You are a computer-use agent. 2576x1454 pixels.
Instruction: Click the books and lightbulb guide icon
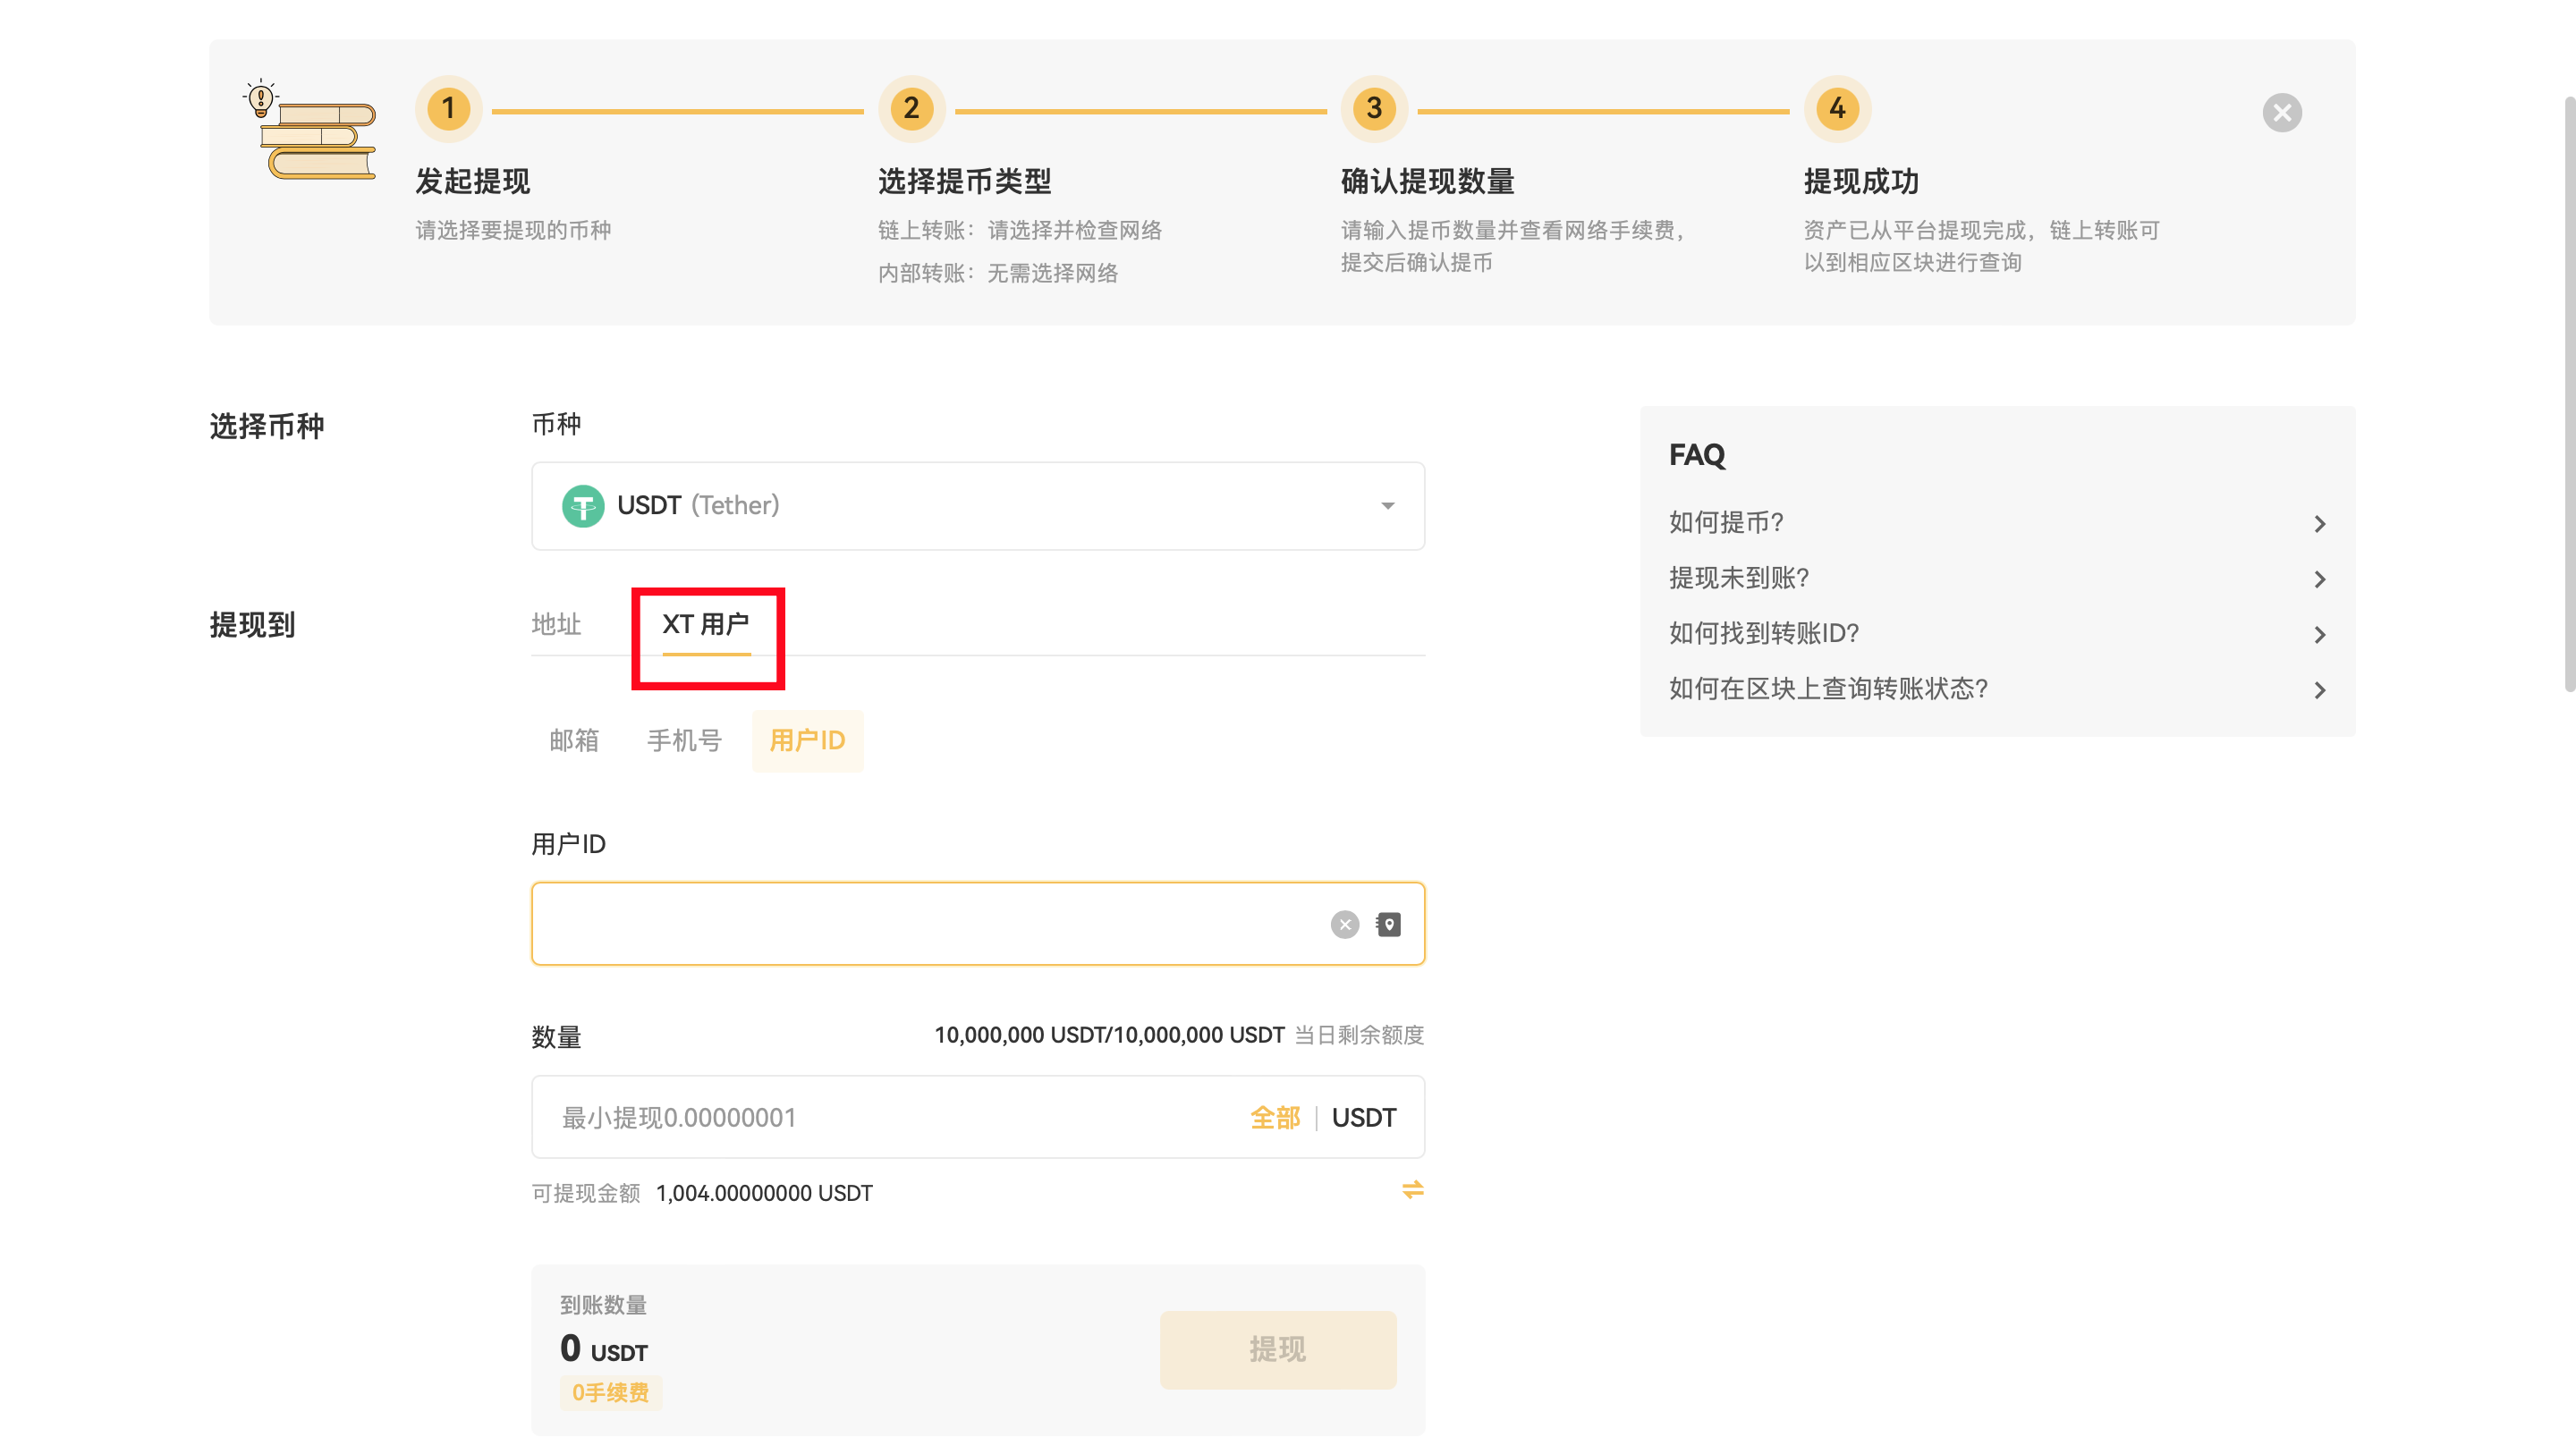[310, 129]
